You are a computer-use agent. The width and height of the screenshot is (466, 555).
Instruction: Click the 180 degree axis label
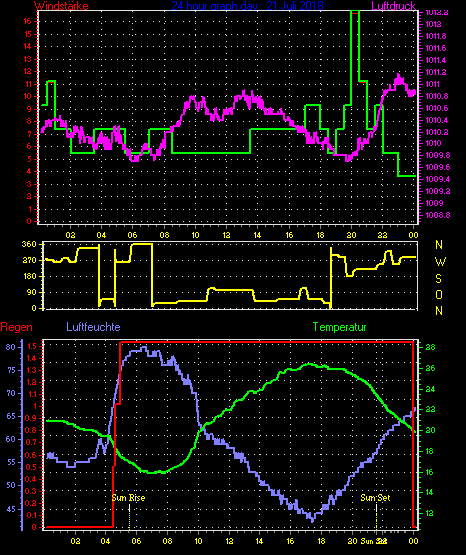[29, 276]
